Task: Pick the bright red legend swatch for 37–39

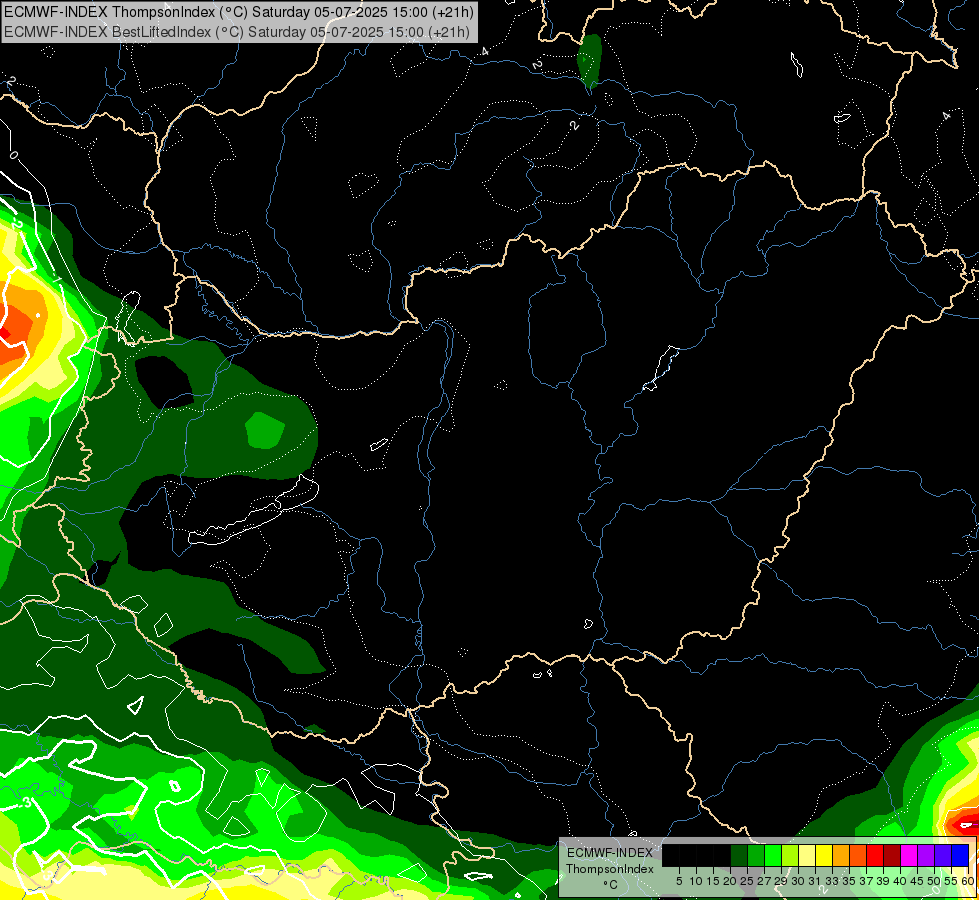Action: tap(876, 855)
